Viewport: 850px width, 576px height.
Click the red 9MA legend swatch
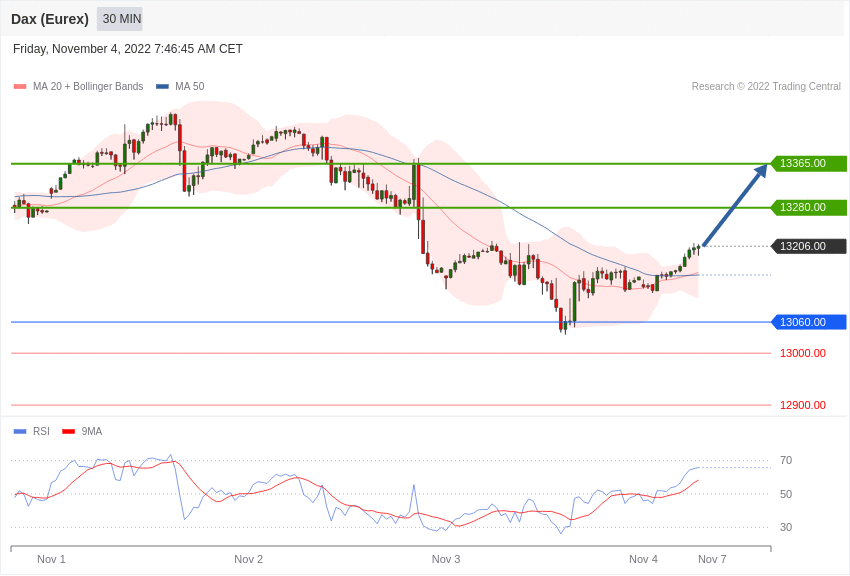tap(69, 431)
